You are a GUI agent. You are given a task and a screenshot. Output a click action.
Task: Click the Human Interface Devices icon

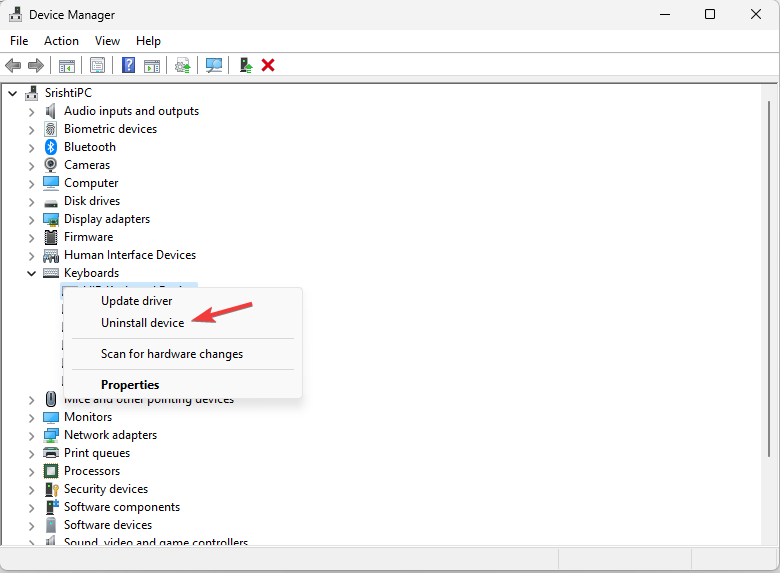(x=51, y=256)
